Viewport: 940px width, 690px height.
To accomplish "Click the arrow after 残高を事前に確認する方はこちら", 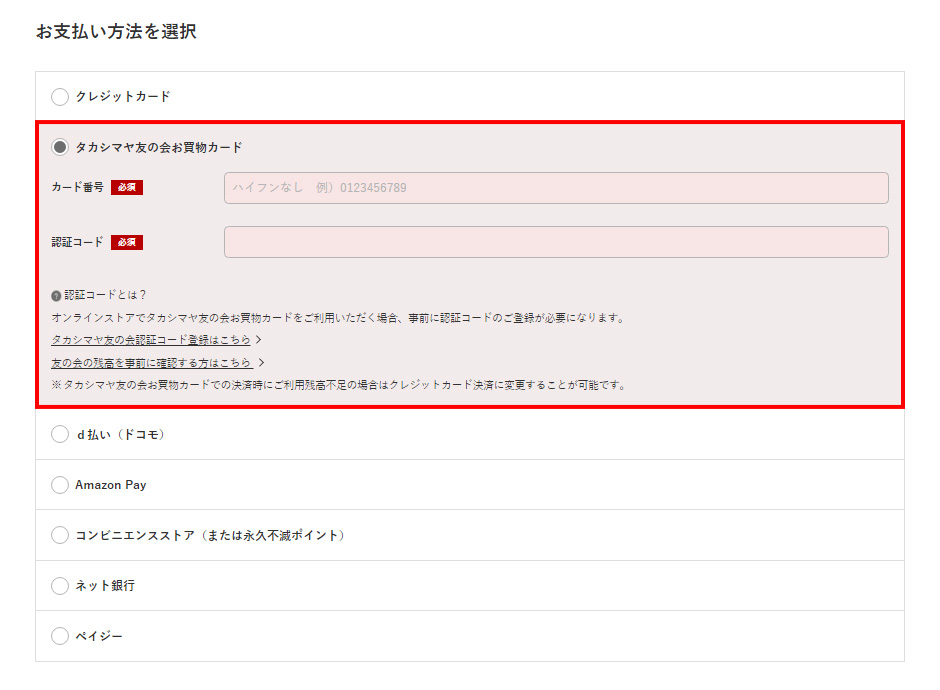I will click(x=261, y=362).
